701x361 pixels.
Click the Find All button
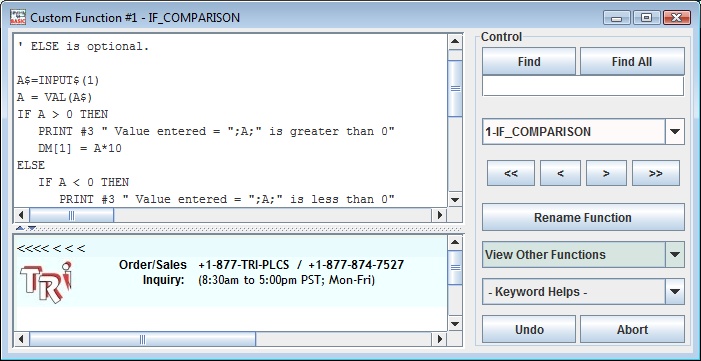(x=632, y=61)
